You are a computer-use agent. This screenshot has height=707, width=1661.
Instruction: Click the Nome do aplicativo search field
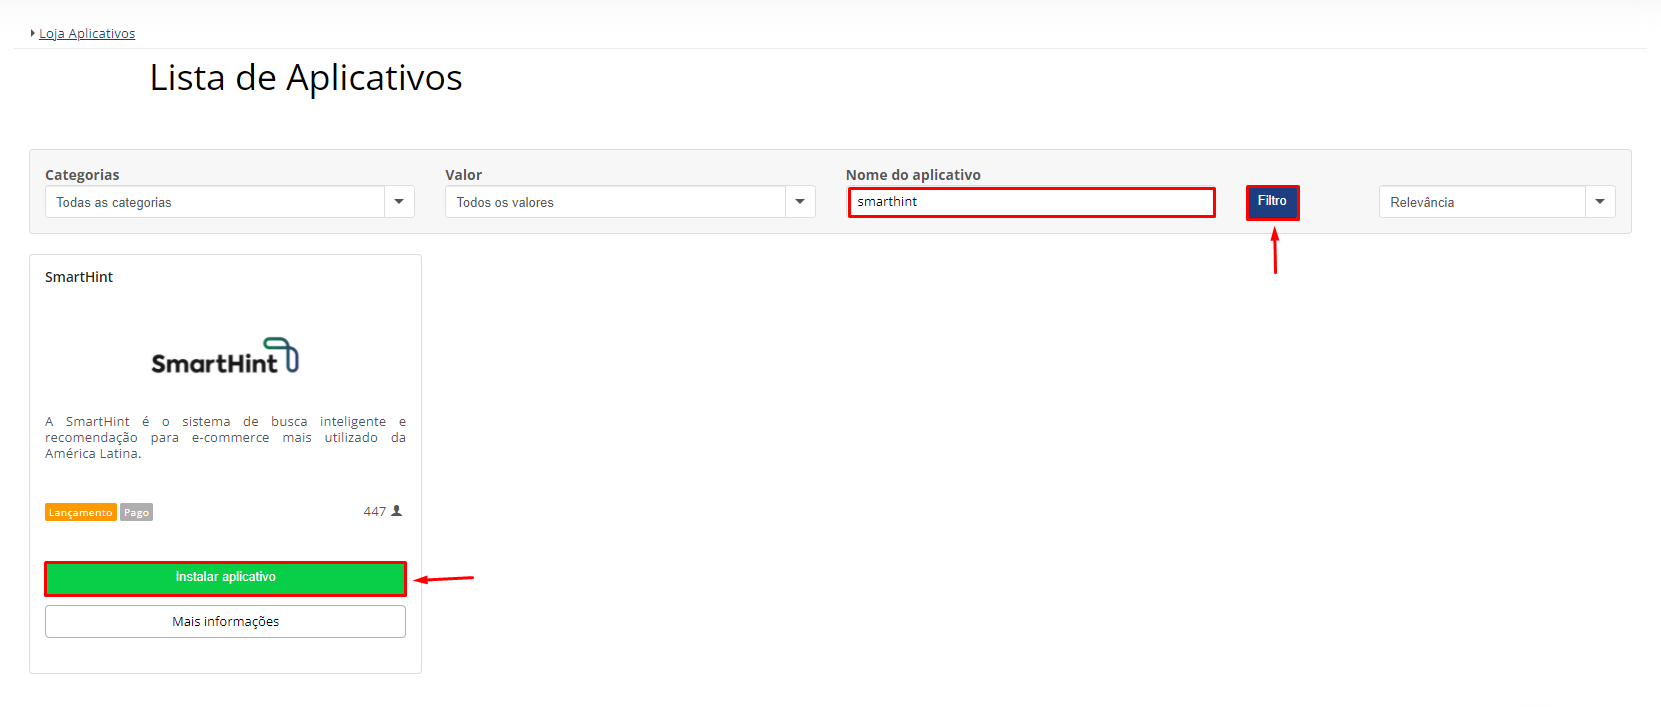coord(1032,202)
